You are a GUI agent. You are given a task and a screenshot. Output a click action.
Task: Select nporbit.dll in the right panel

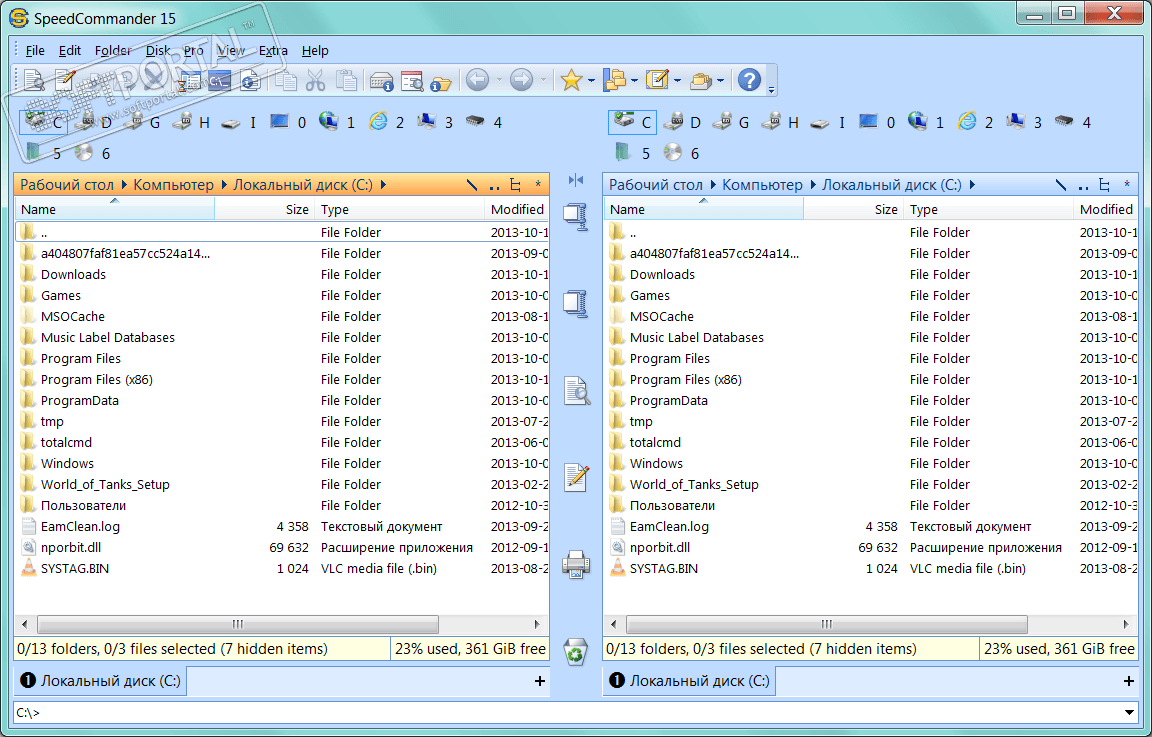(660, 547)
